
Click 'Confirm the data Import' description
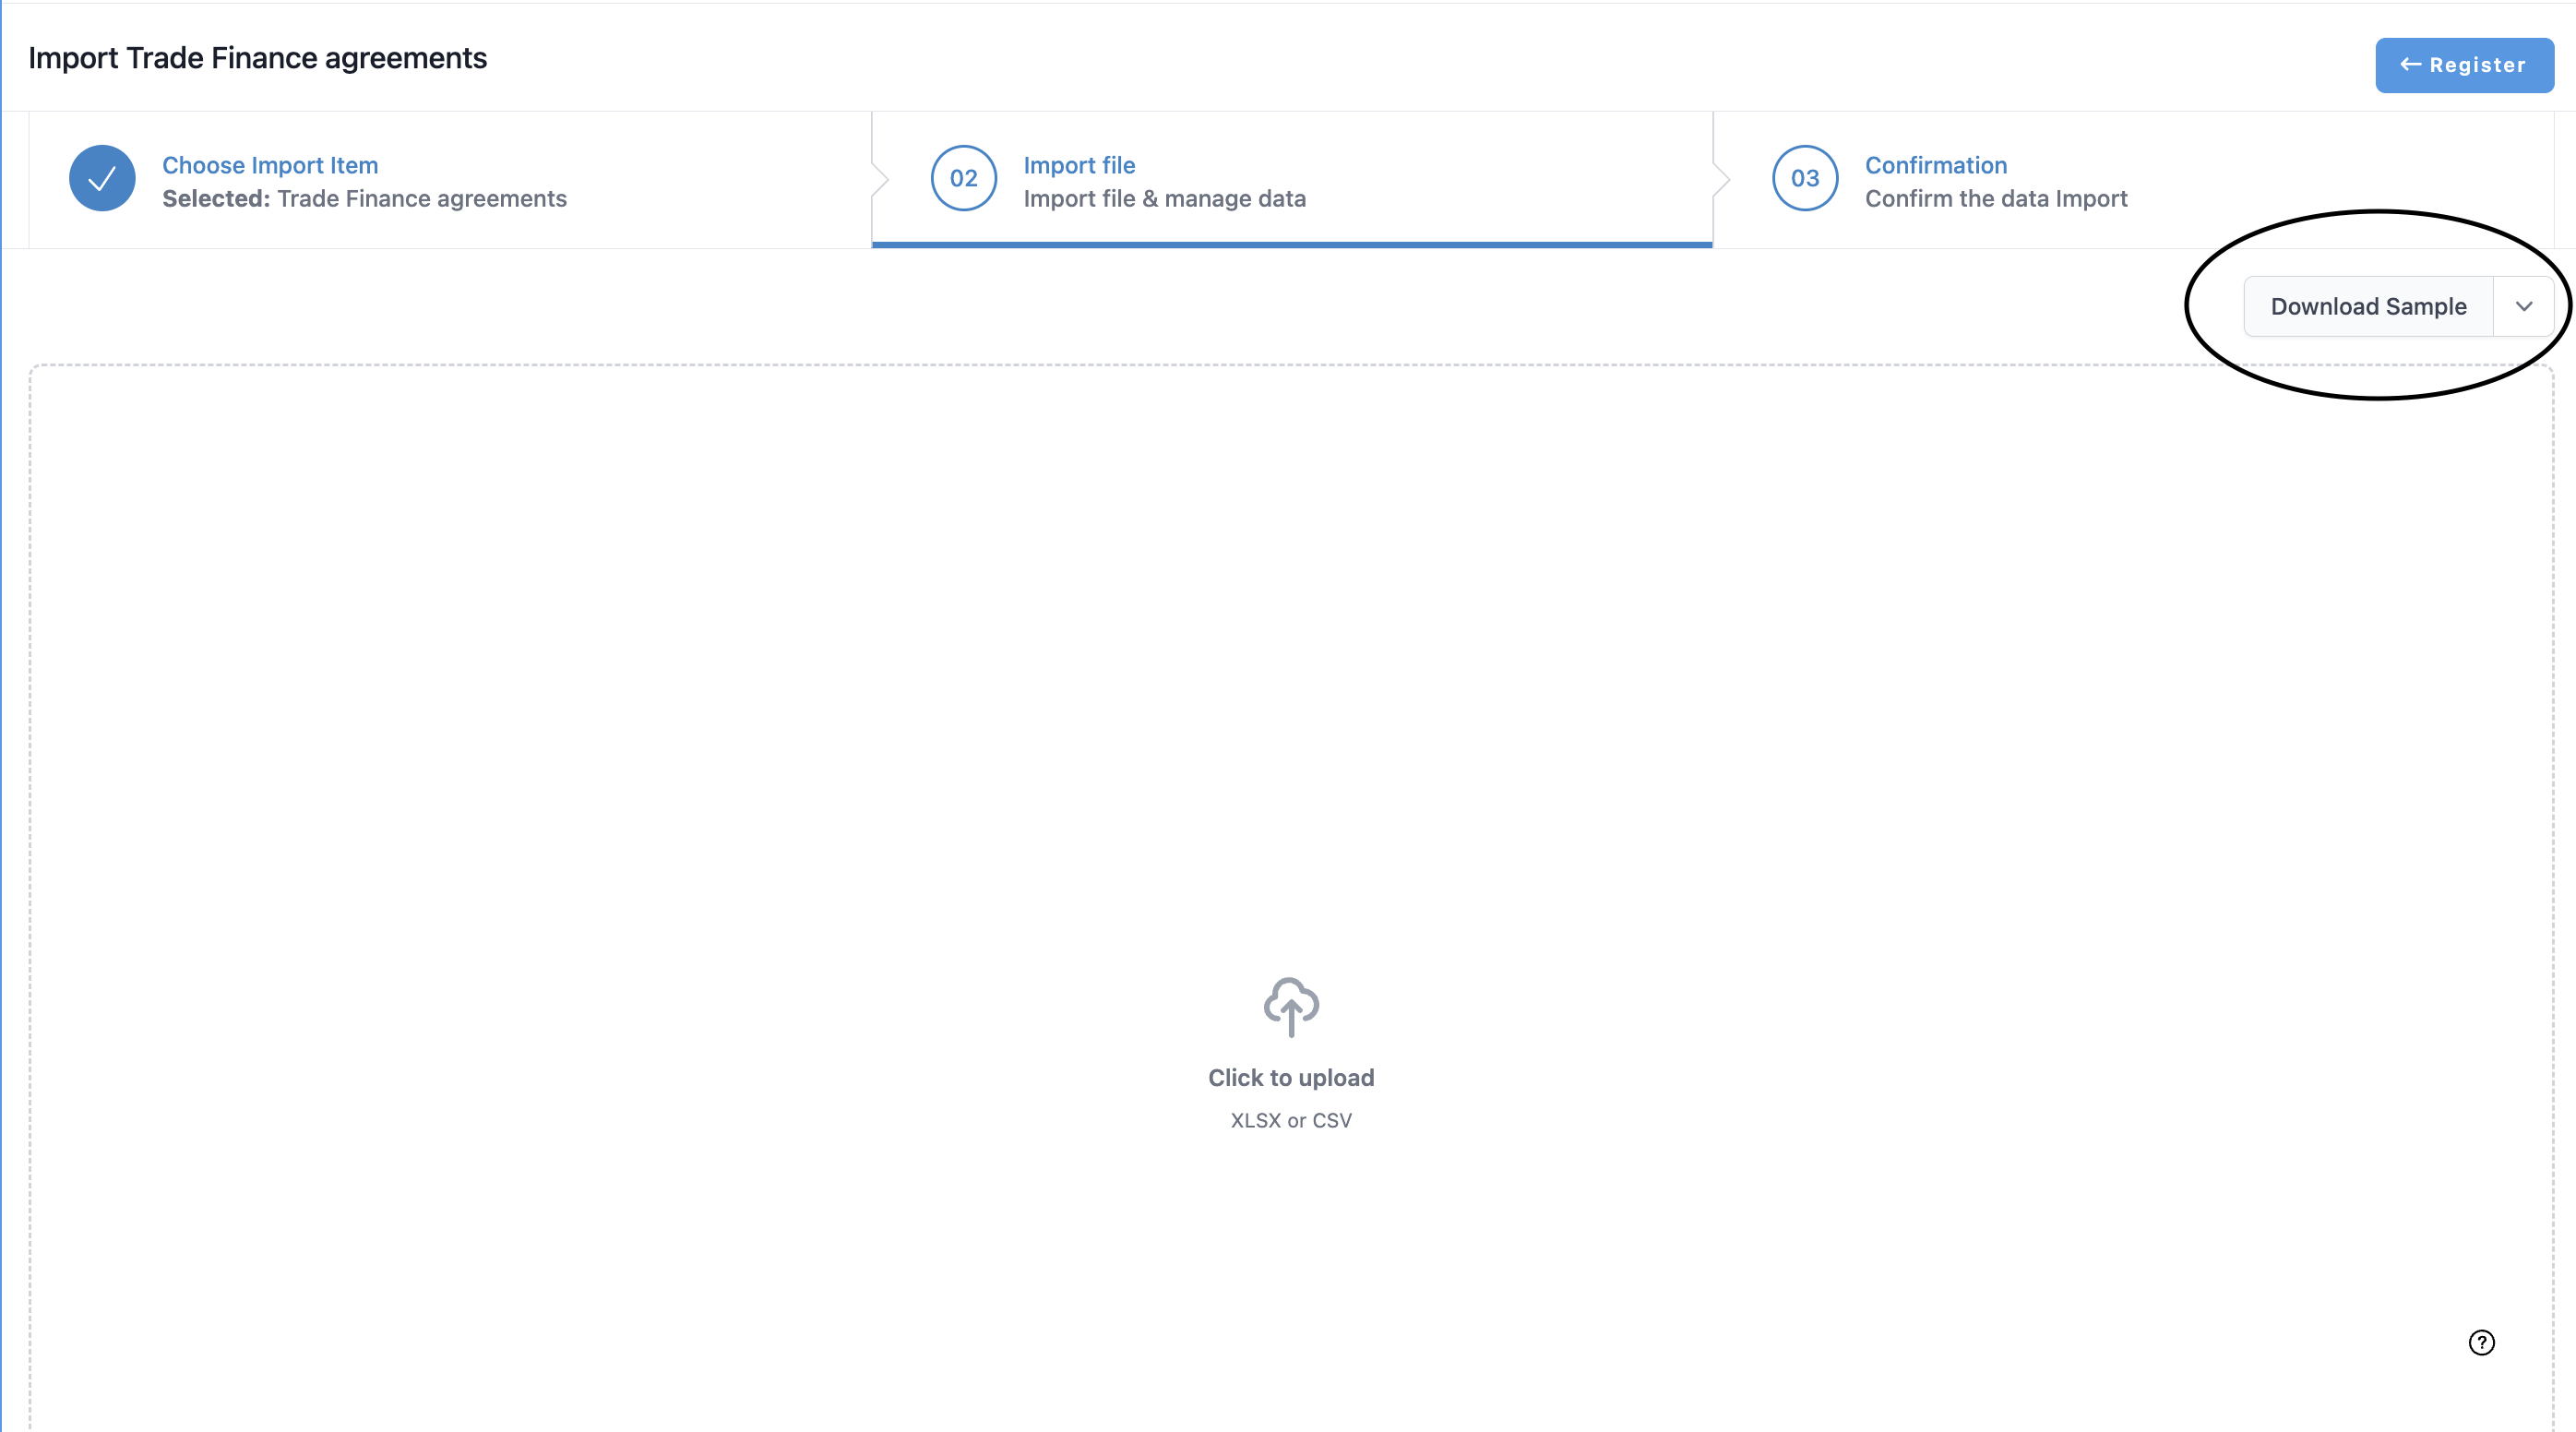[1995, 199]
